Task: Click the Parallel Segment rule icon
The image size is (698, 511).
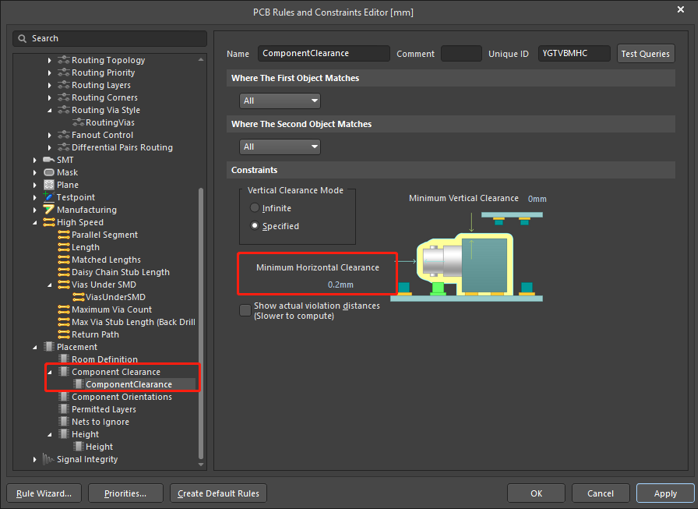Action: 64,235
